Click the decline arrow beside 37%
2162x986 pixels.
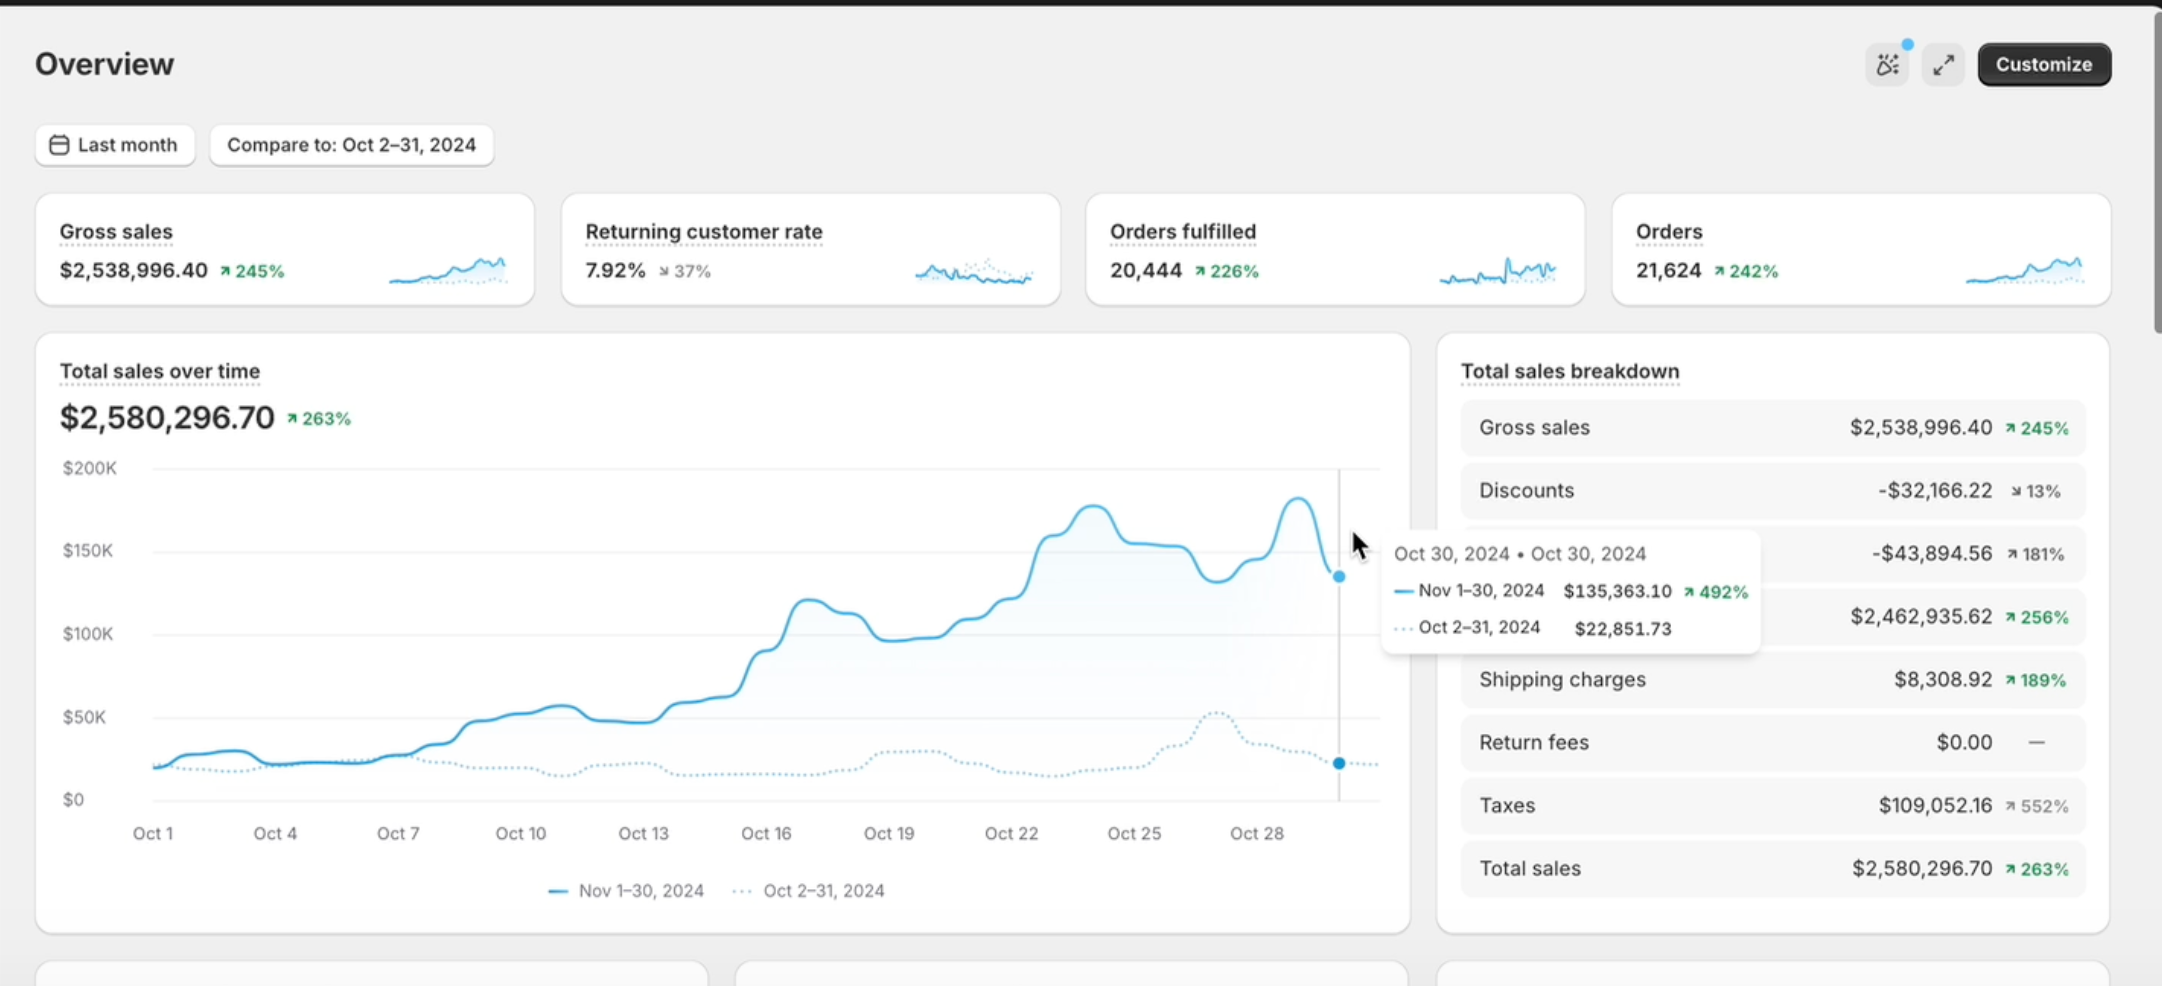click(663, 270)
